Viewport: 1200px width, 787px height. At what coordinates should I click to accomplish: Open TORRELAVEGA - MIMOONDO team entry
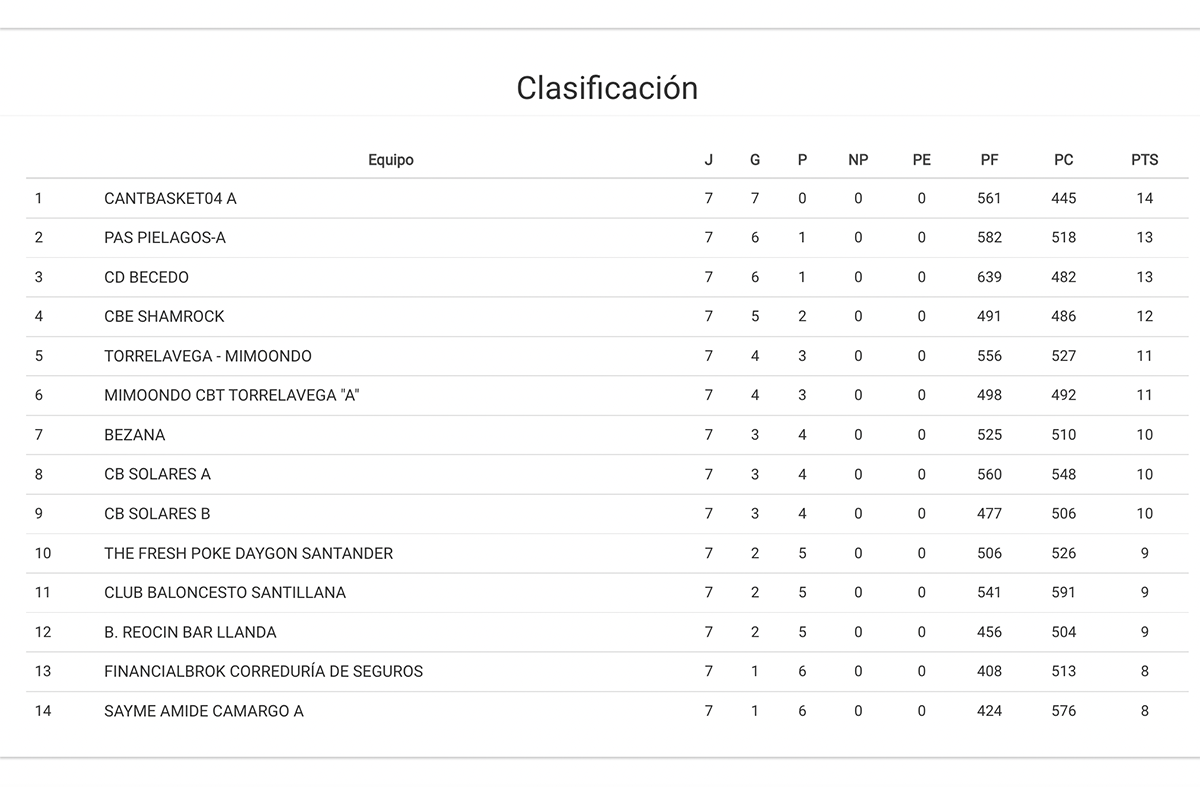(208, 356)
